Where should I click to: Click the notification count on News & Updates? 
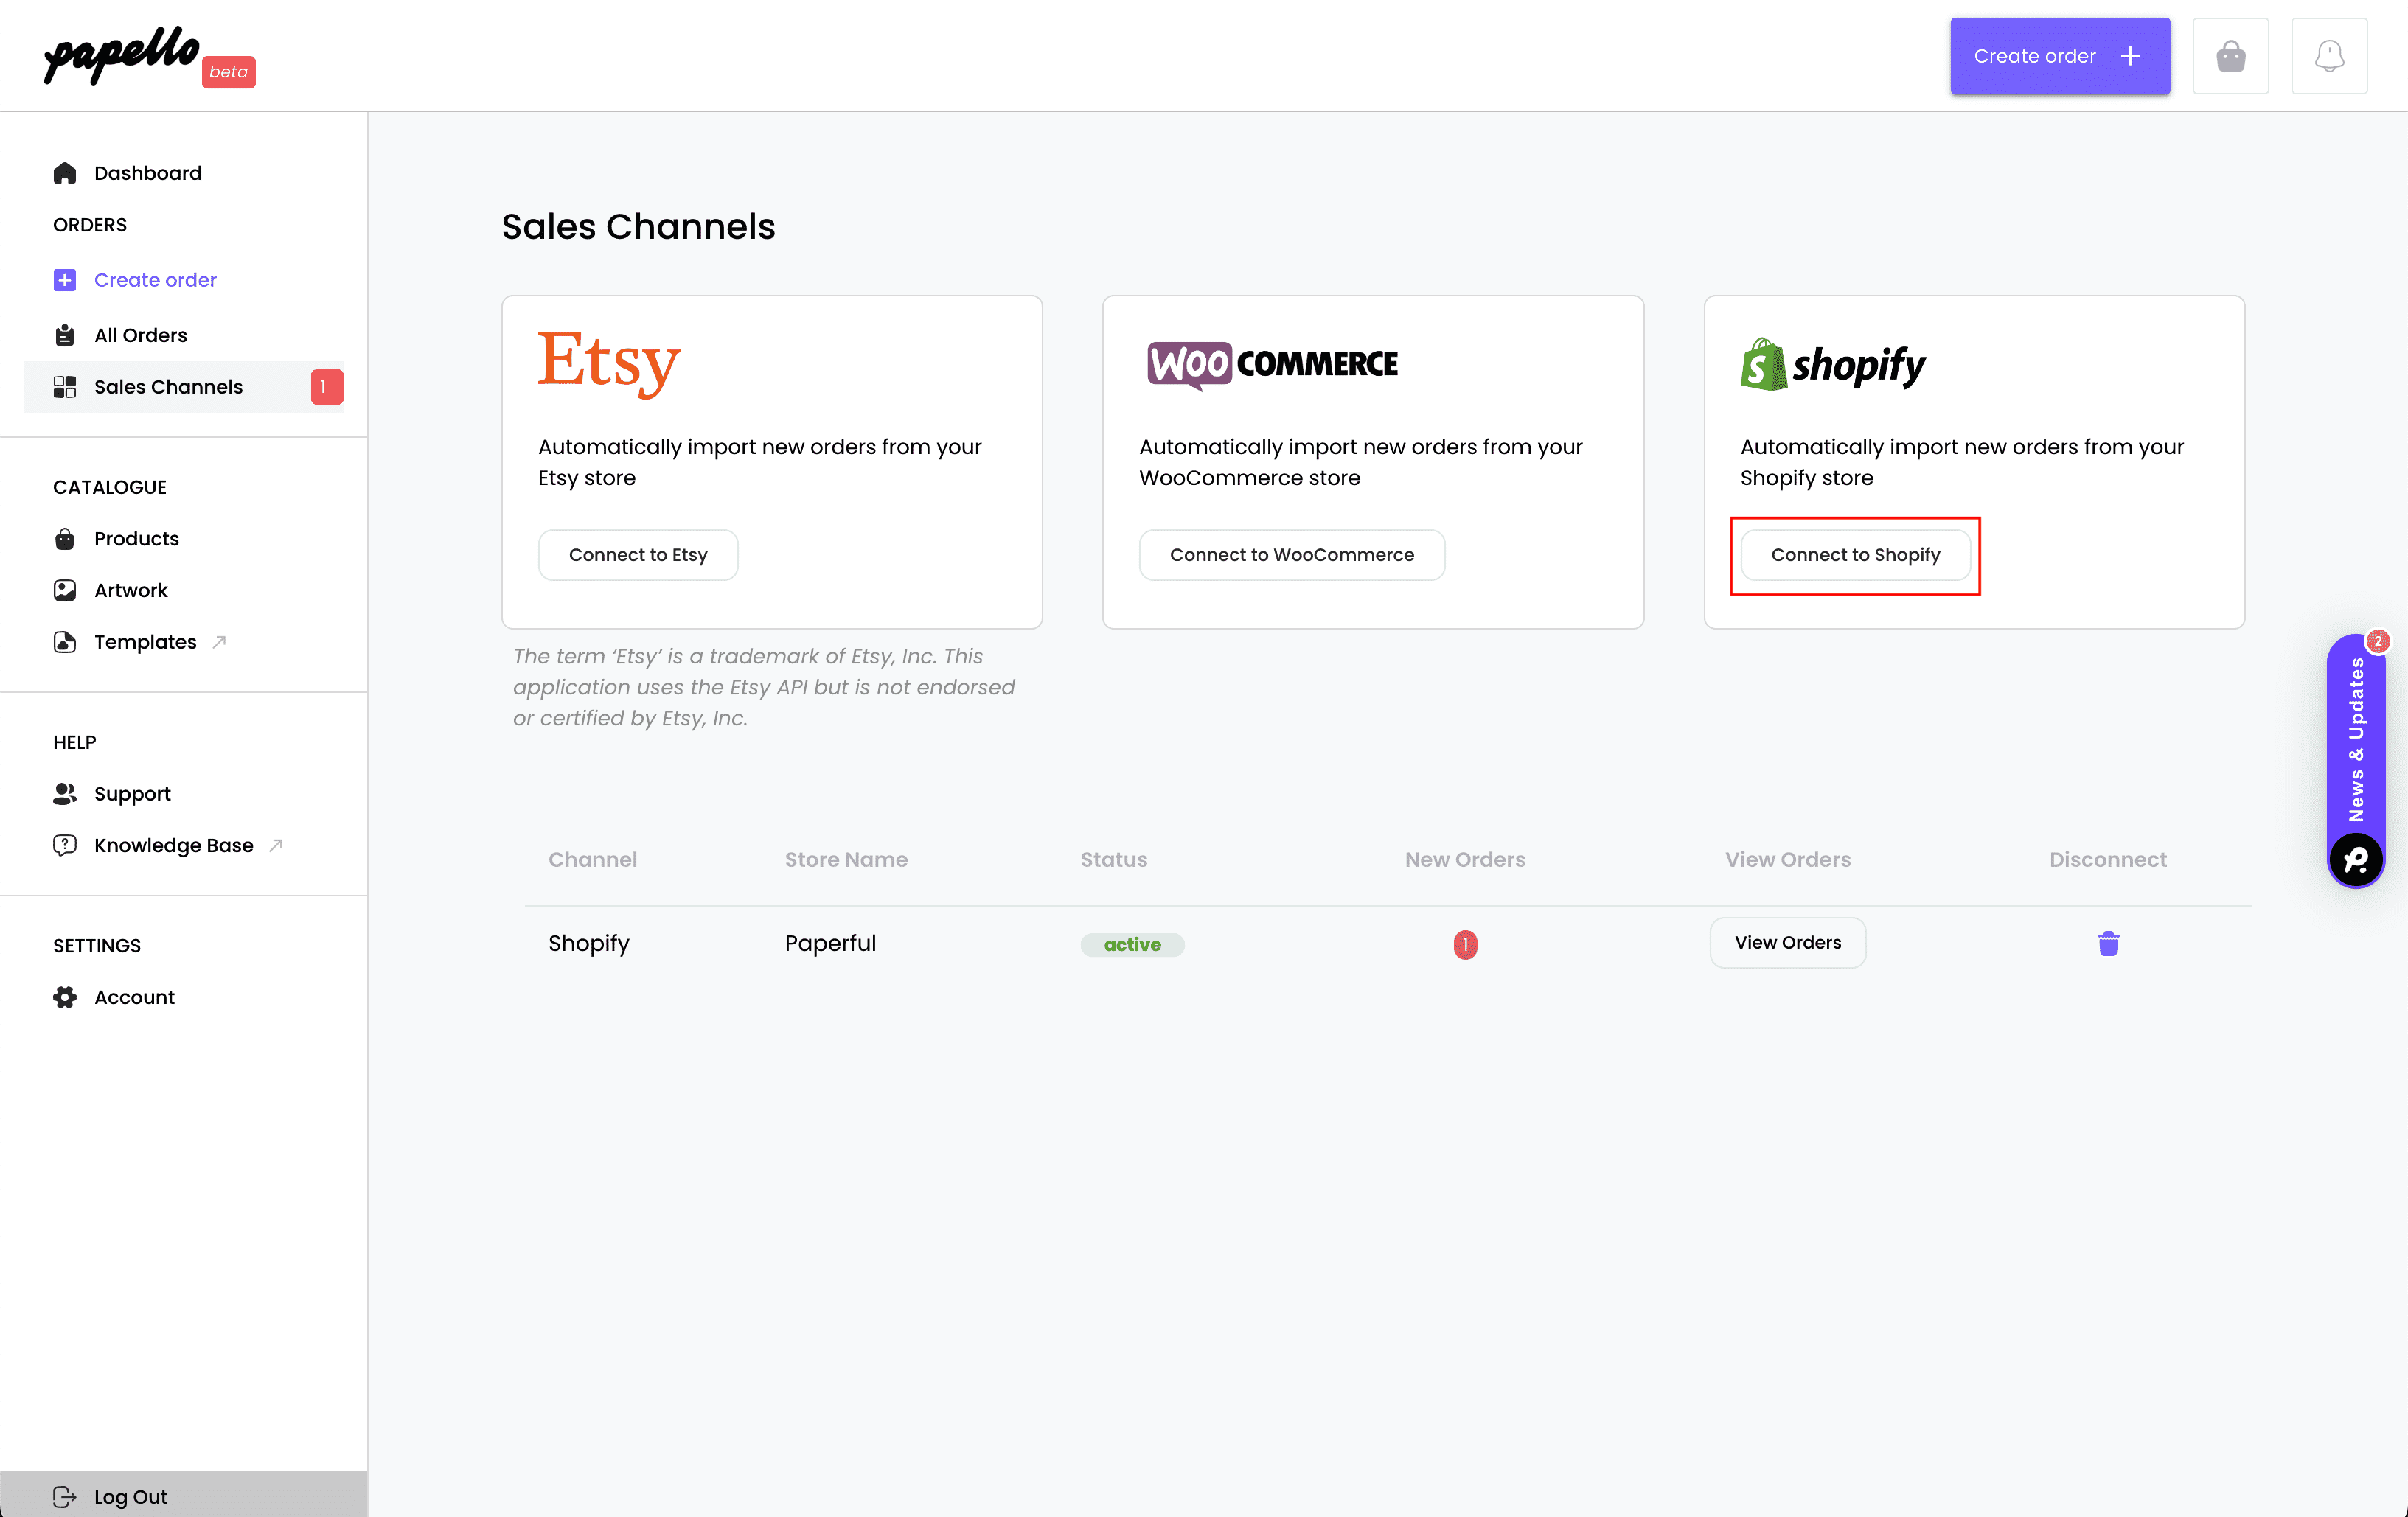[x=2378, y=641]
